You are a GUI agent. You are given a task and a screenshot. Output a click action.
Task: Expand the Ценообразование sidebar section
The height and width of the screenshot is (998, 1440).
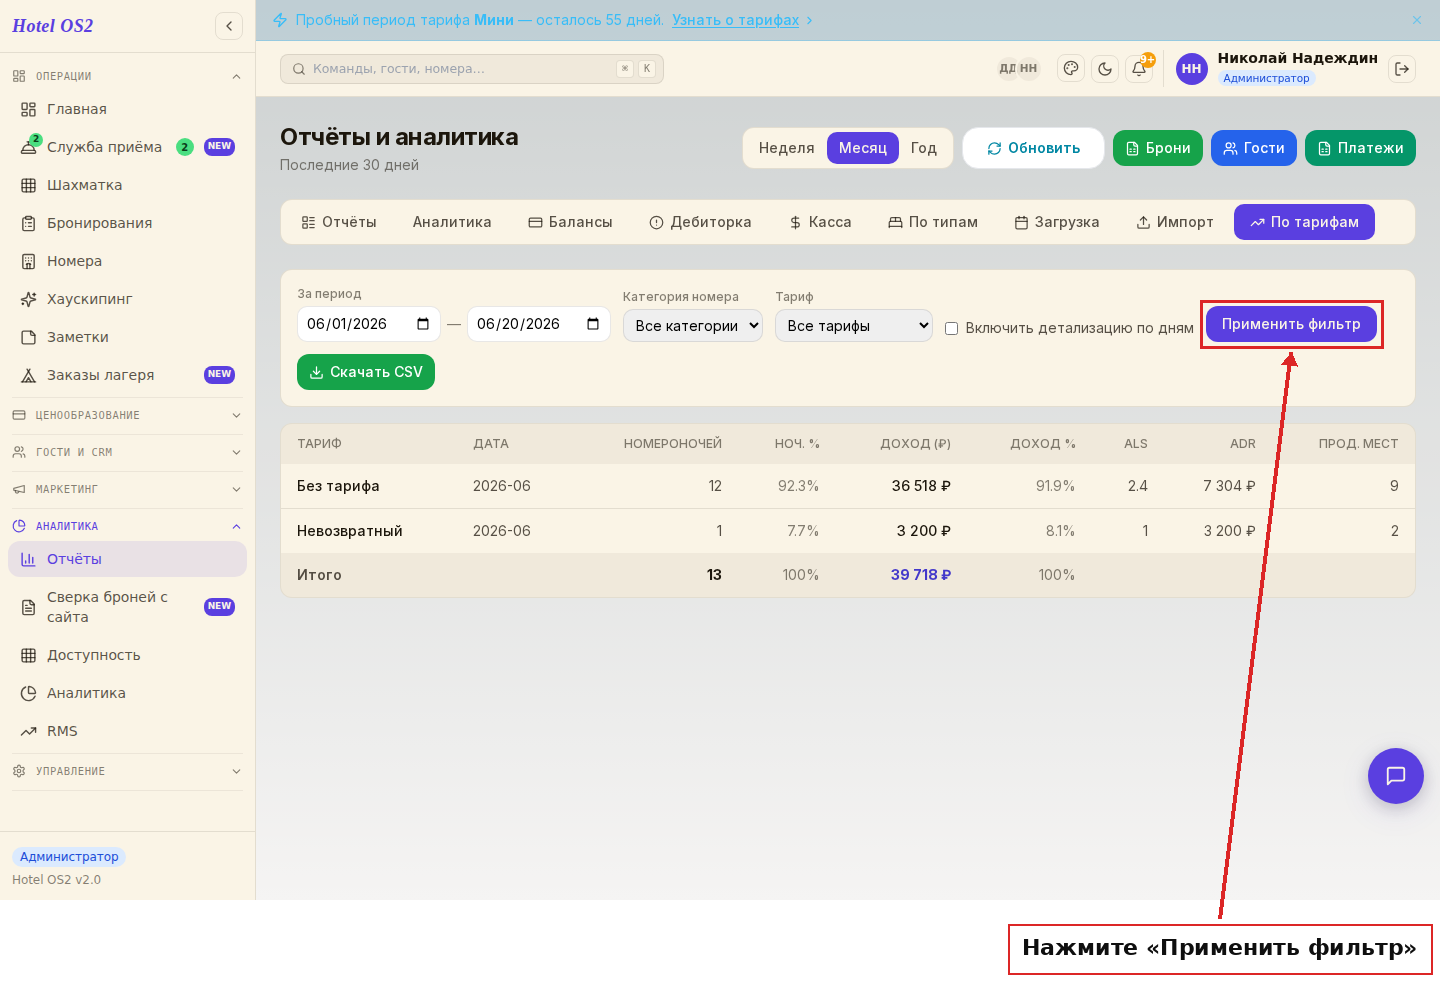tap(127, 415)
